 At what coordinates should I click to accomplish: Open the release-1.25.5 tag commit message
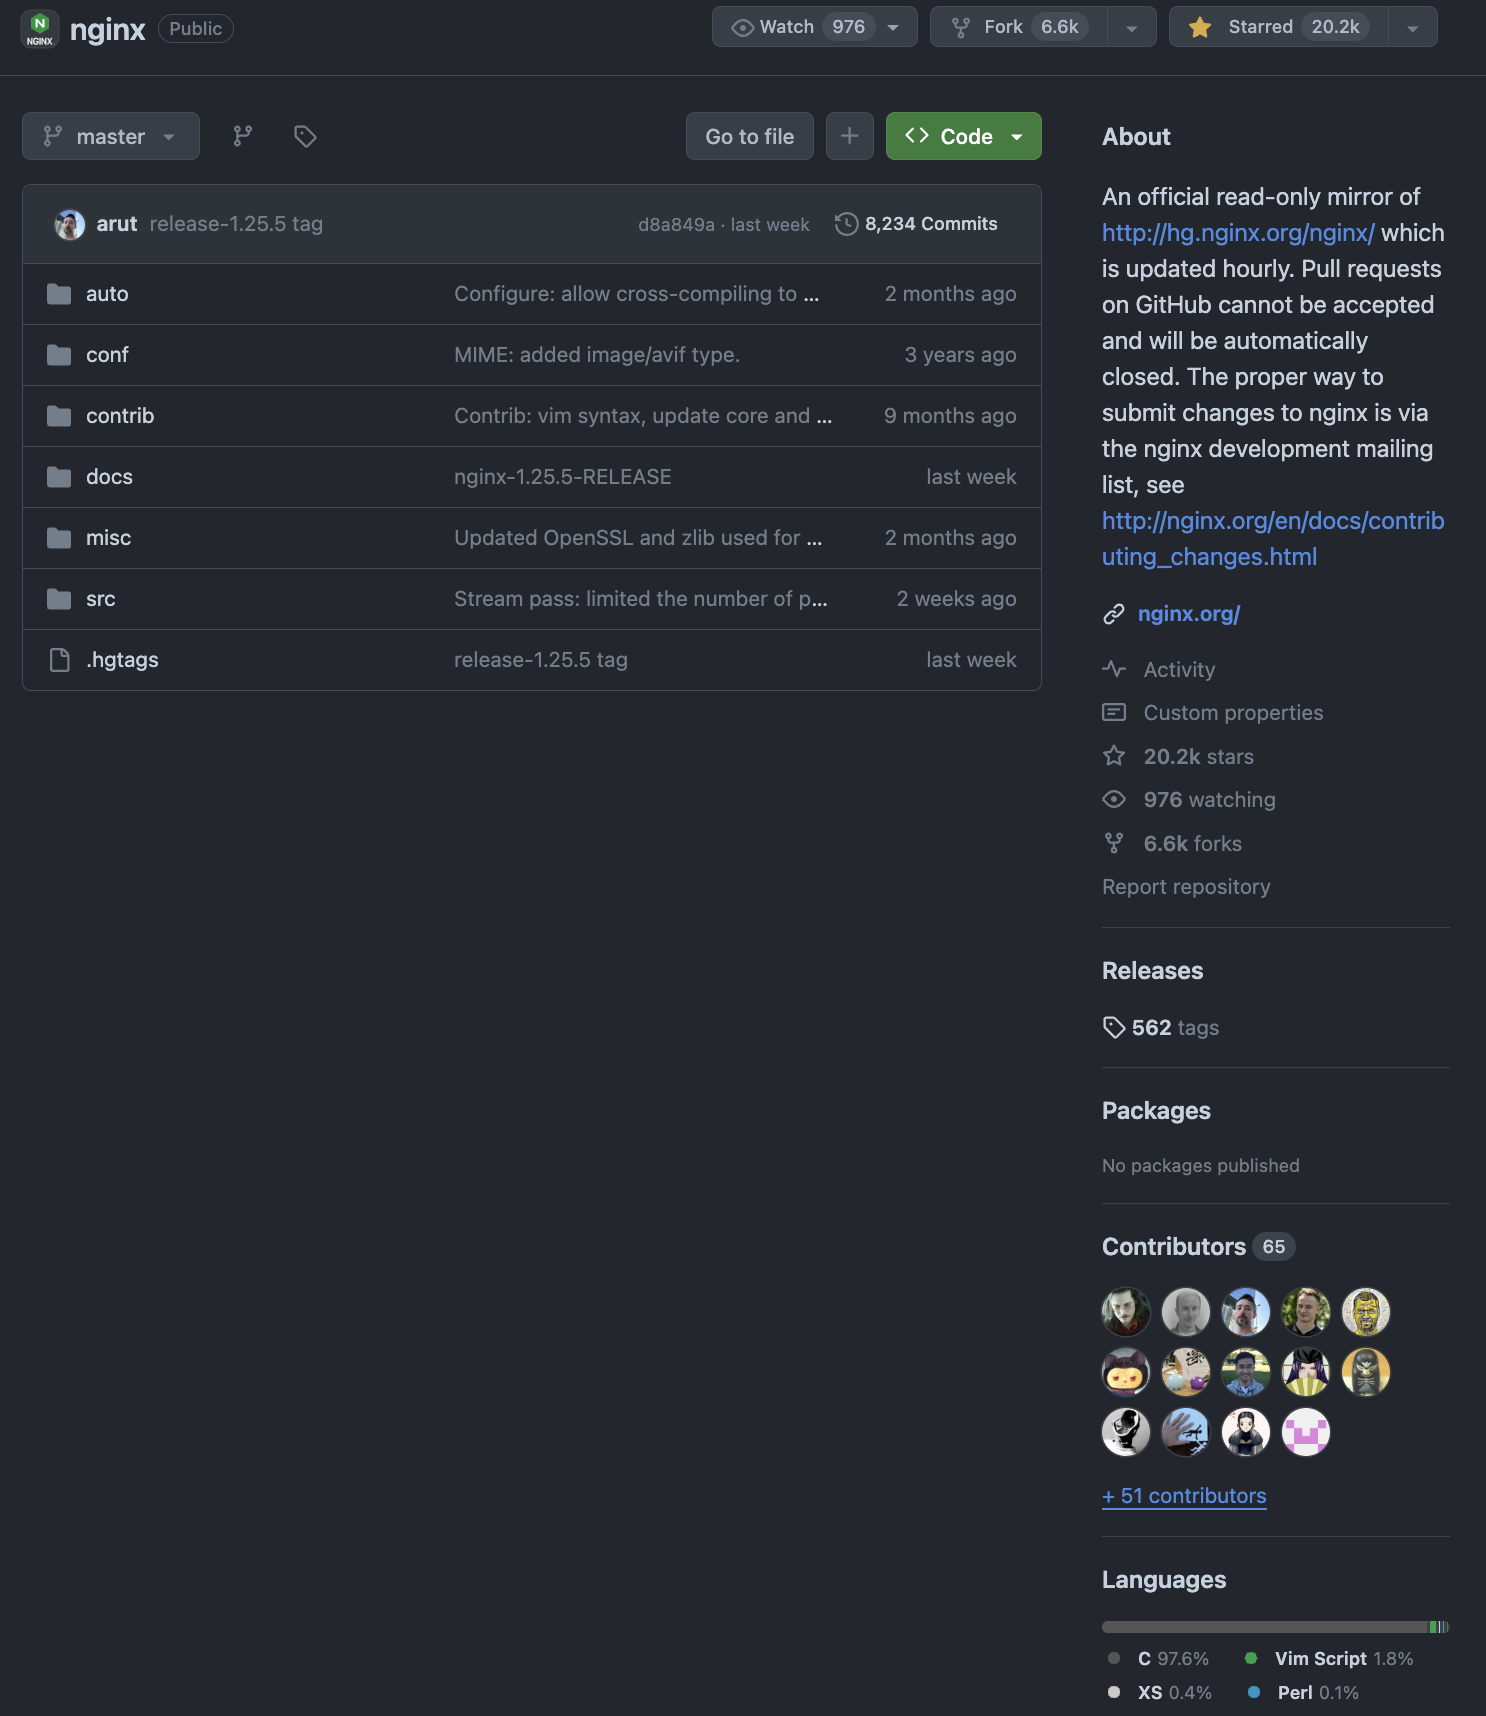(x=236, y=224)
